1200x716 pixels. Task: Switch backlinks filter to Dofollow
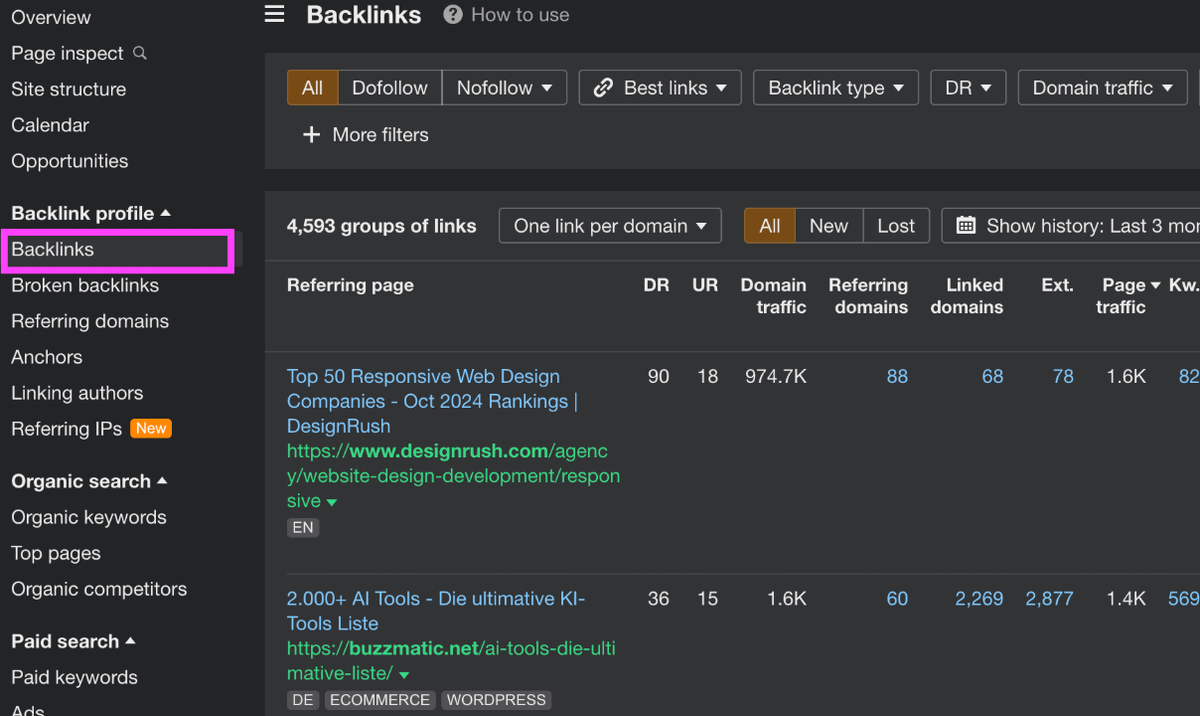pos(389,87)
